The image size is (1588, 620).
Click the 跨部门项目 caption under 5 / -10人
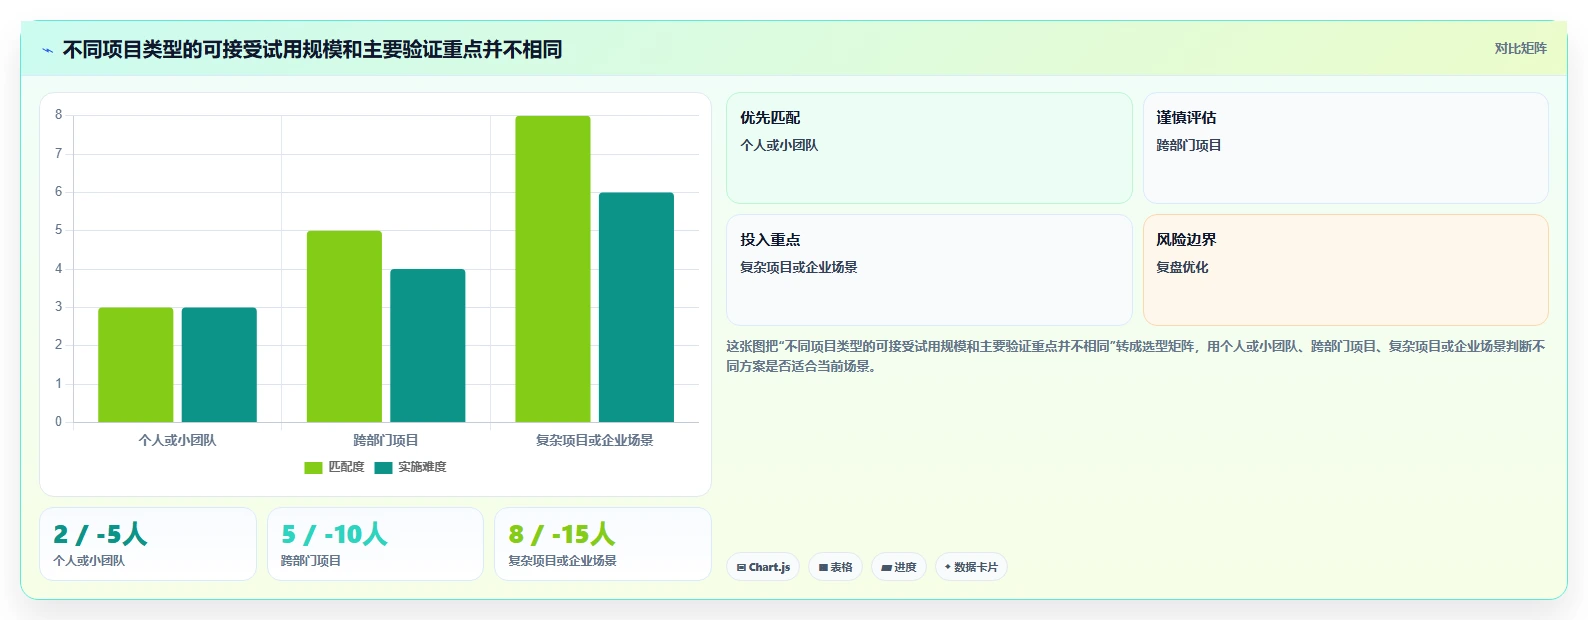coord(311,561)
